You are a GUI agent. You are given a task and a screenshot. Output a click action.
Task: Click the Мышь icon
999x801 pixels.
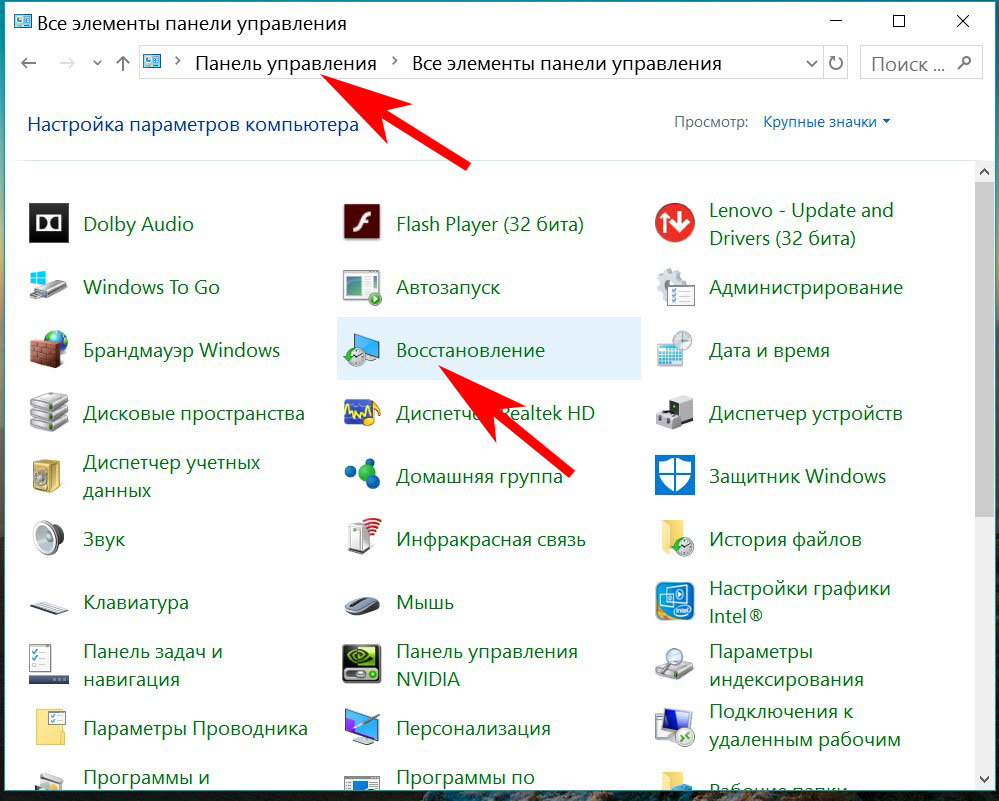(362, 603)
